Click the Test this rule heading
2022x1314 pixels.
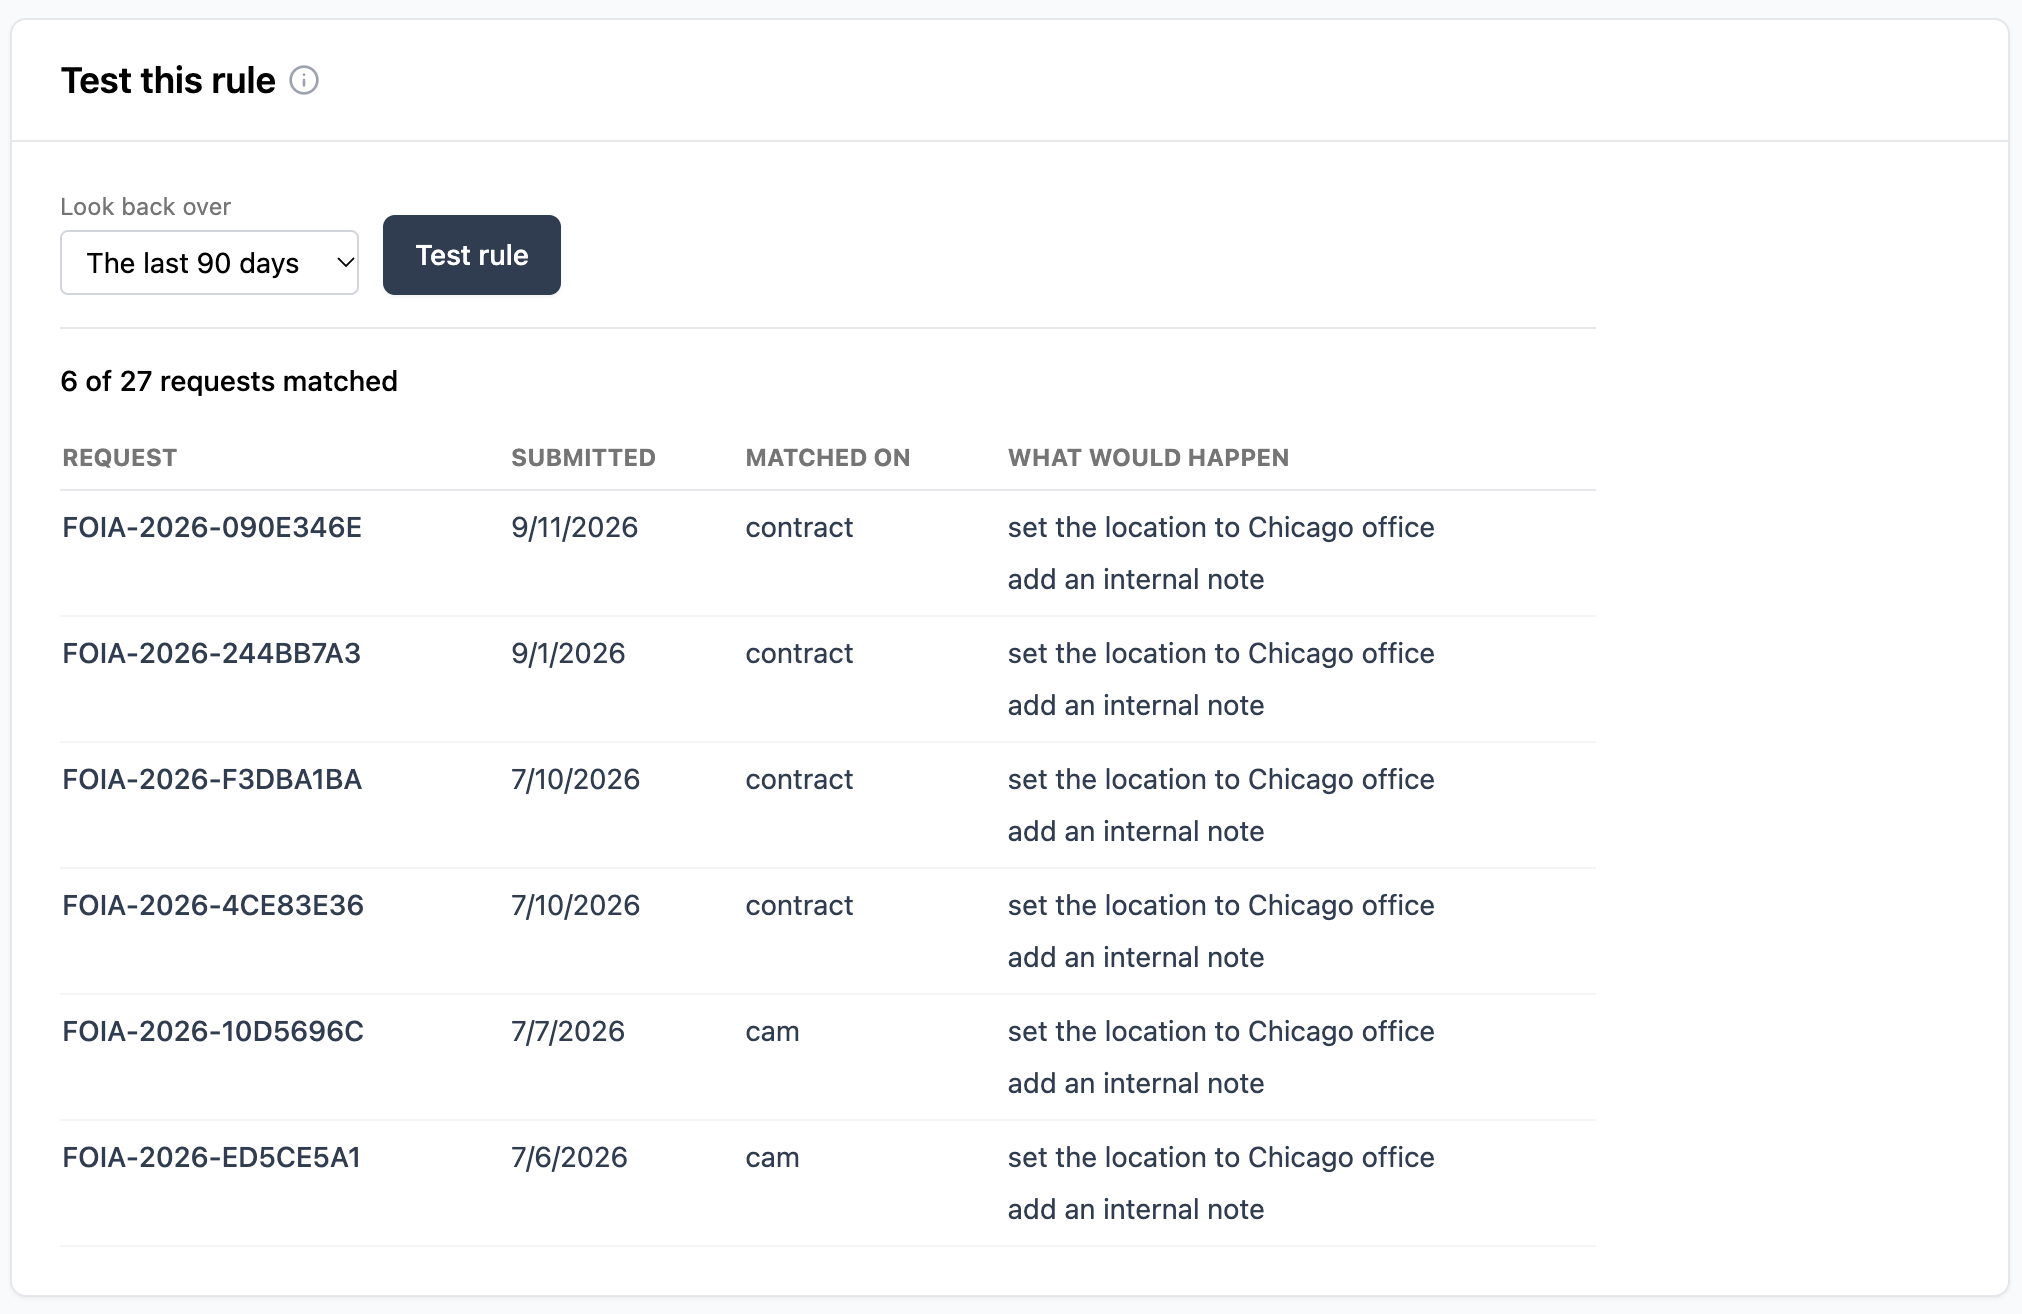168,80
